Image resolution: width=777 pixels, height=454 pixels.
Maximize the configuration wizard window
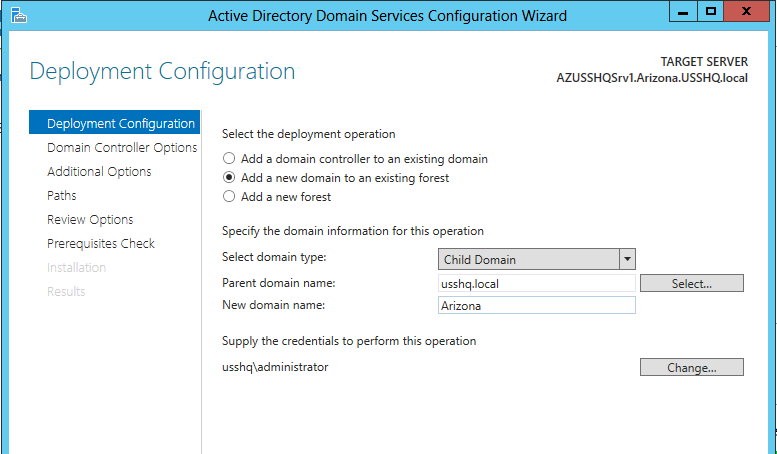711,12
